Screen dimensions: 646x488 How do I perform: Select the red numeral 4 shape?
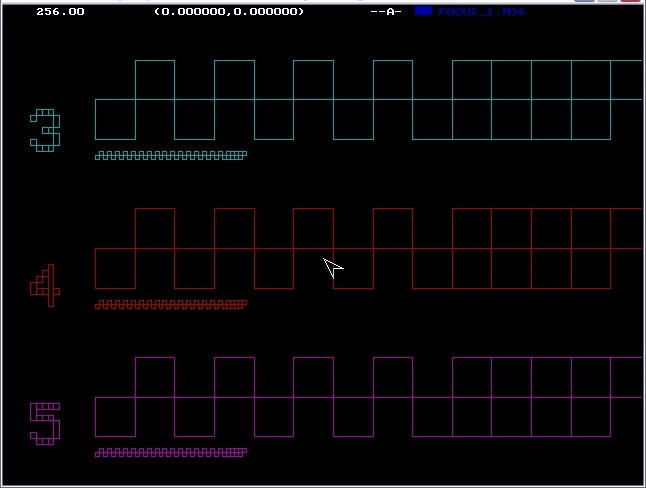point(45,285)
